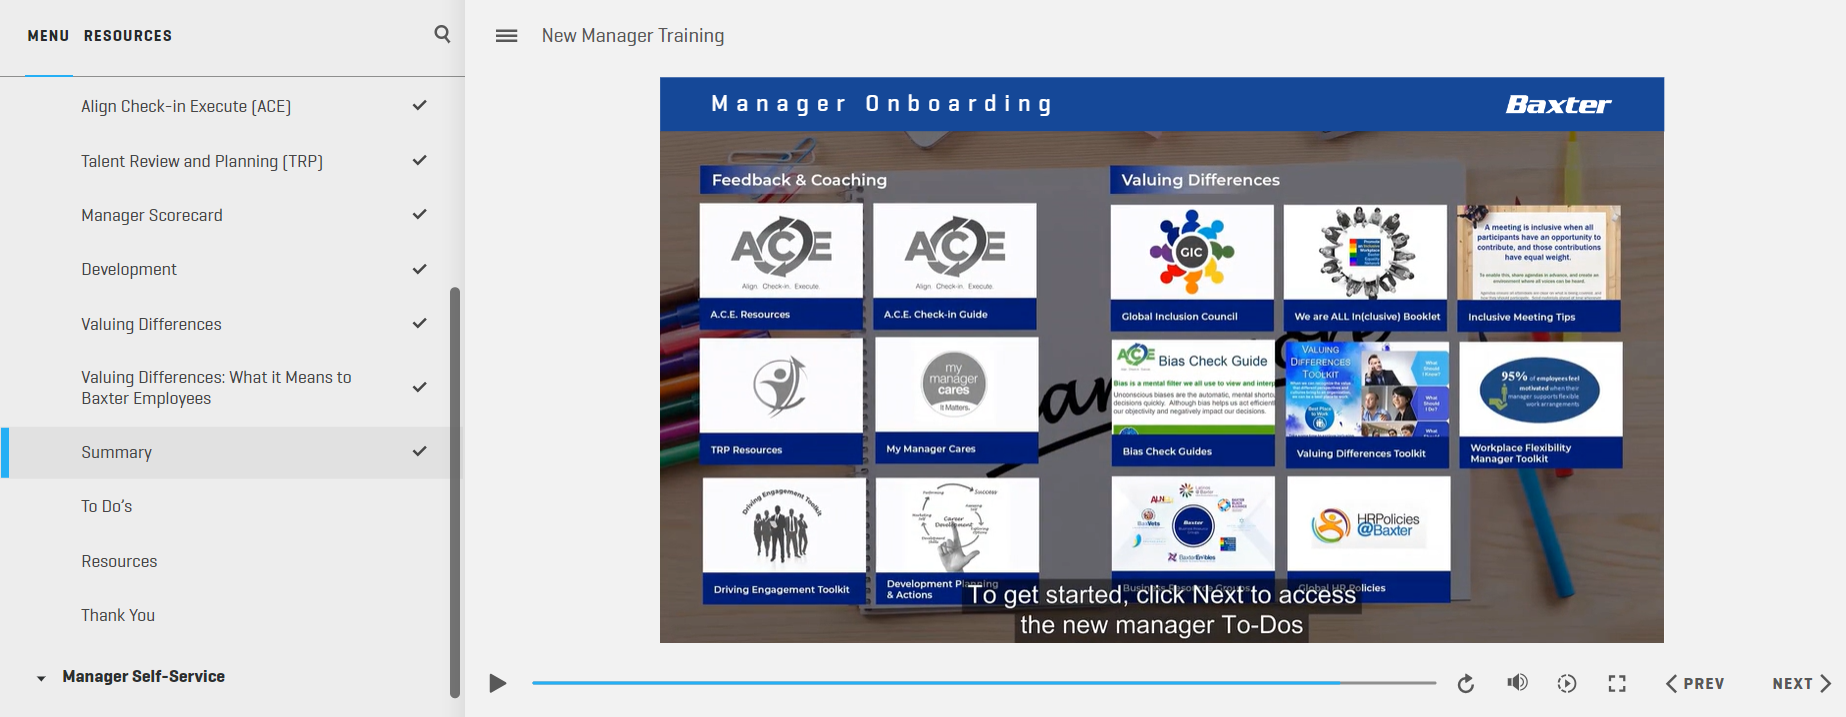
Task: Click the Baxter logo in slide header
Action: click(x=1558, y=105)
